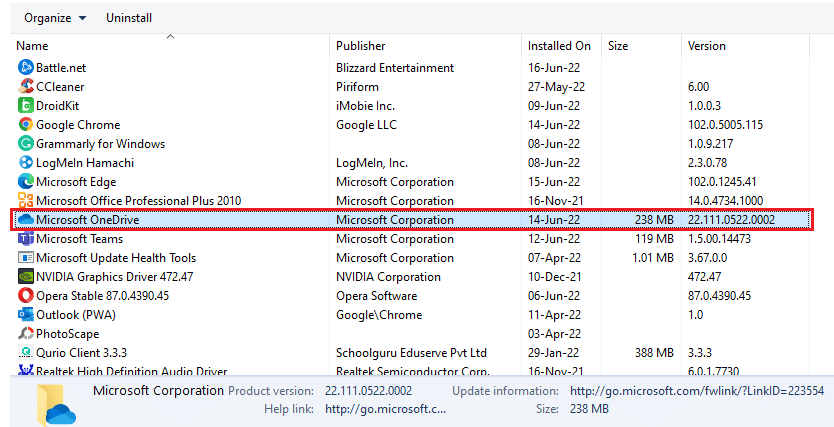The width and height of the screenshot is (834, 427).
Task: Select DroidKit in the list
Action: pyautogui.click(x=57, y=106)
